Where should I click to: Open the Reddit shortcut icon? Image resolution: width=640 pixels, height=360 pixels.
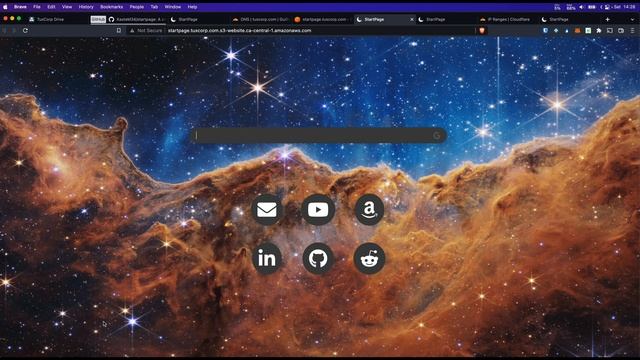[x=369, y=258]
